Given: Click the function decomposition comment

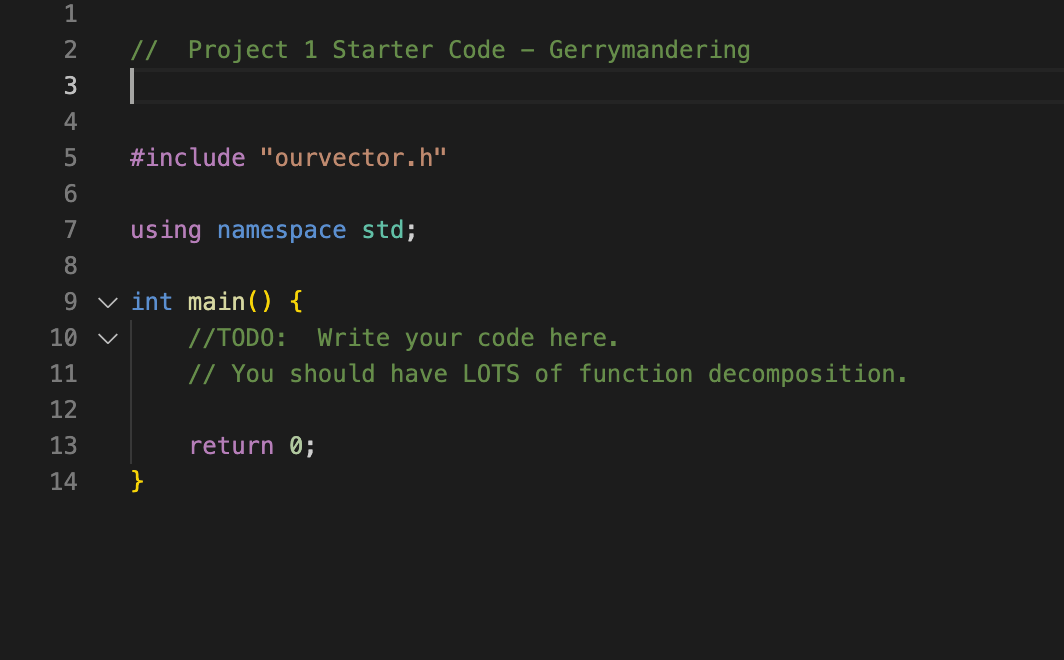Looking at the screenshot, I should [548, 373].
